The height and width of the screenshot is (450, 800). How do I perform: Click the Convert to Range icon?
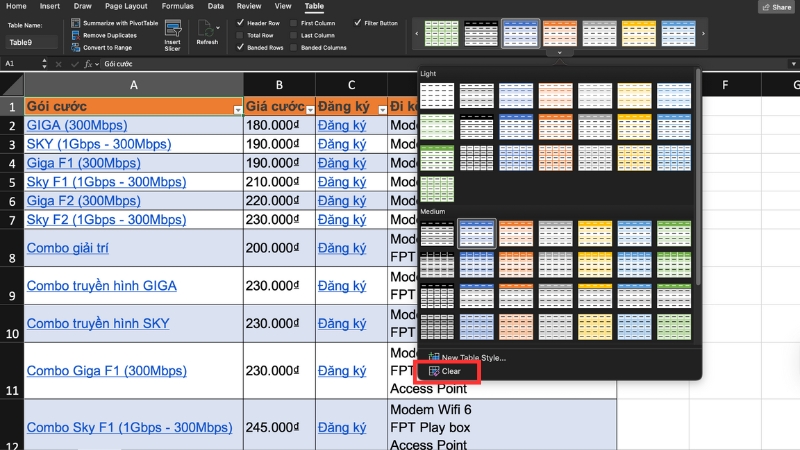[75, 48]
